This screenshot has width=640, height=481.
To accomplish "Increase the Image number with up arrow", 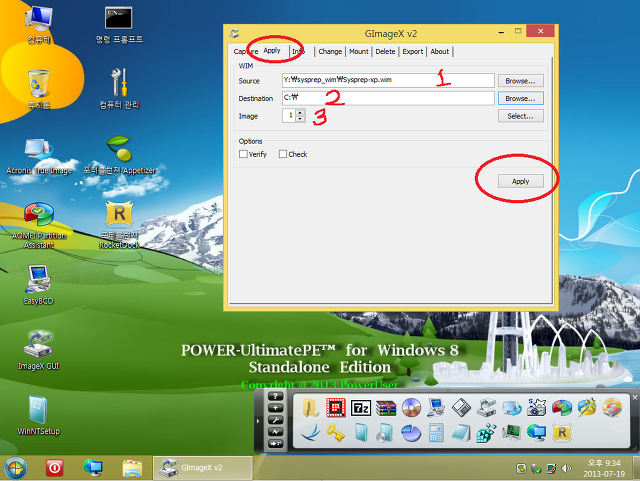I will pyautogui.click(x=300, y=112).
